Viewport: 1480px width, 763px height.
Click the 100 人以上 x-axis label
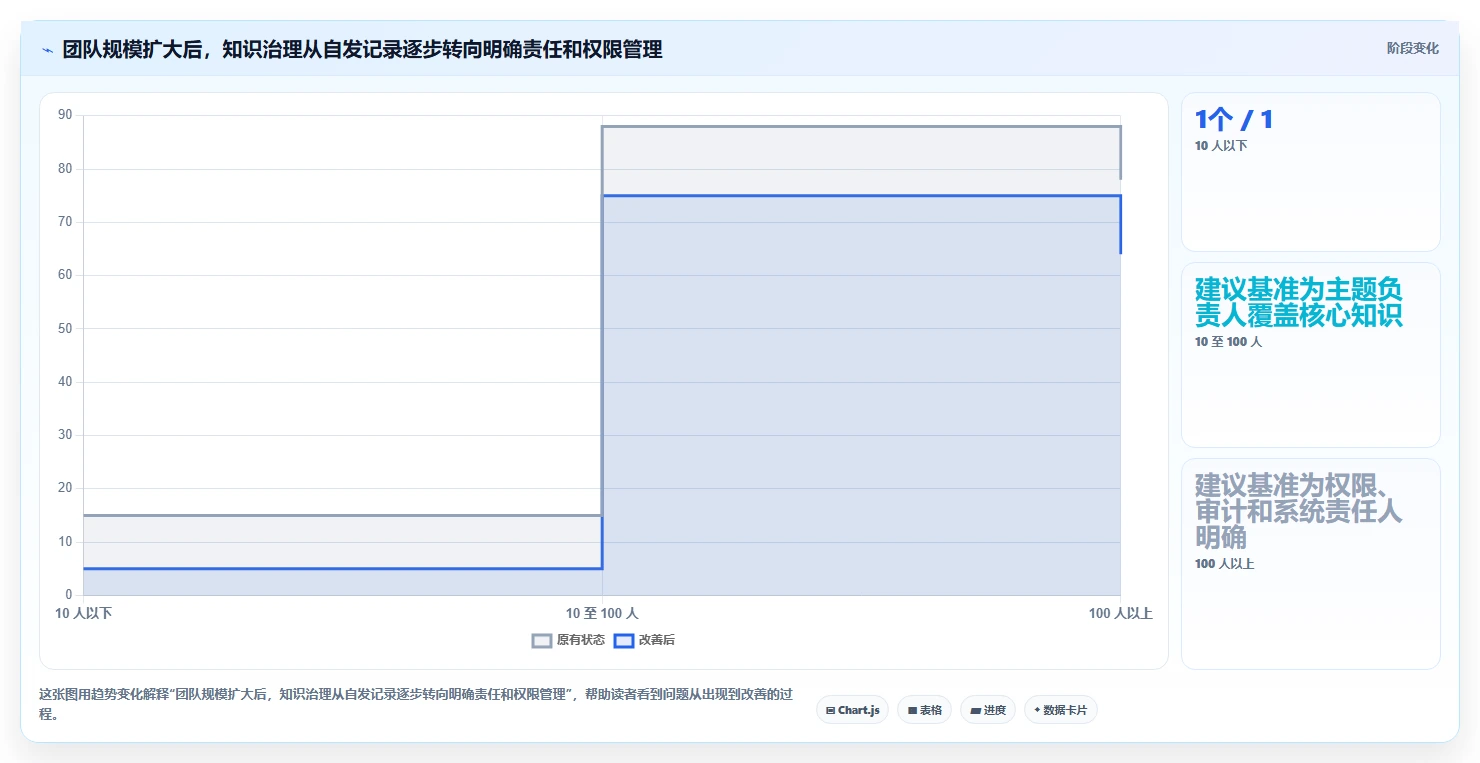1121,614
